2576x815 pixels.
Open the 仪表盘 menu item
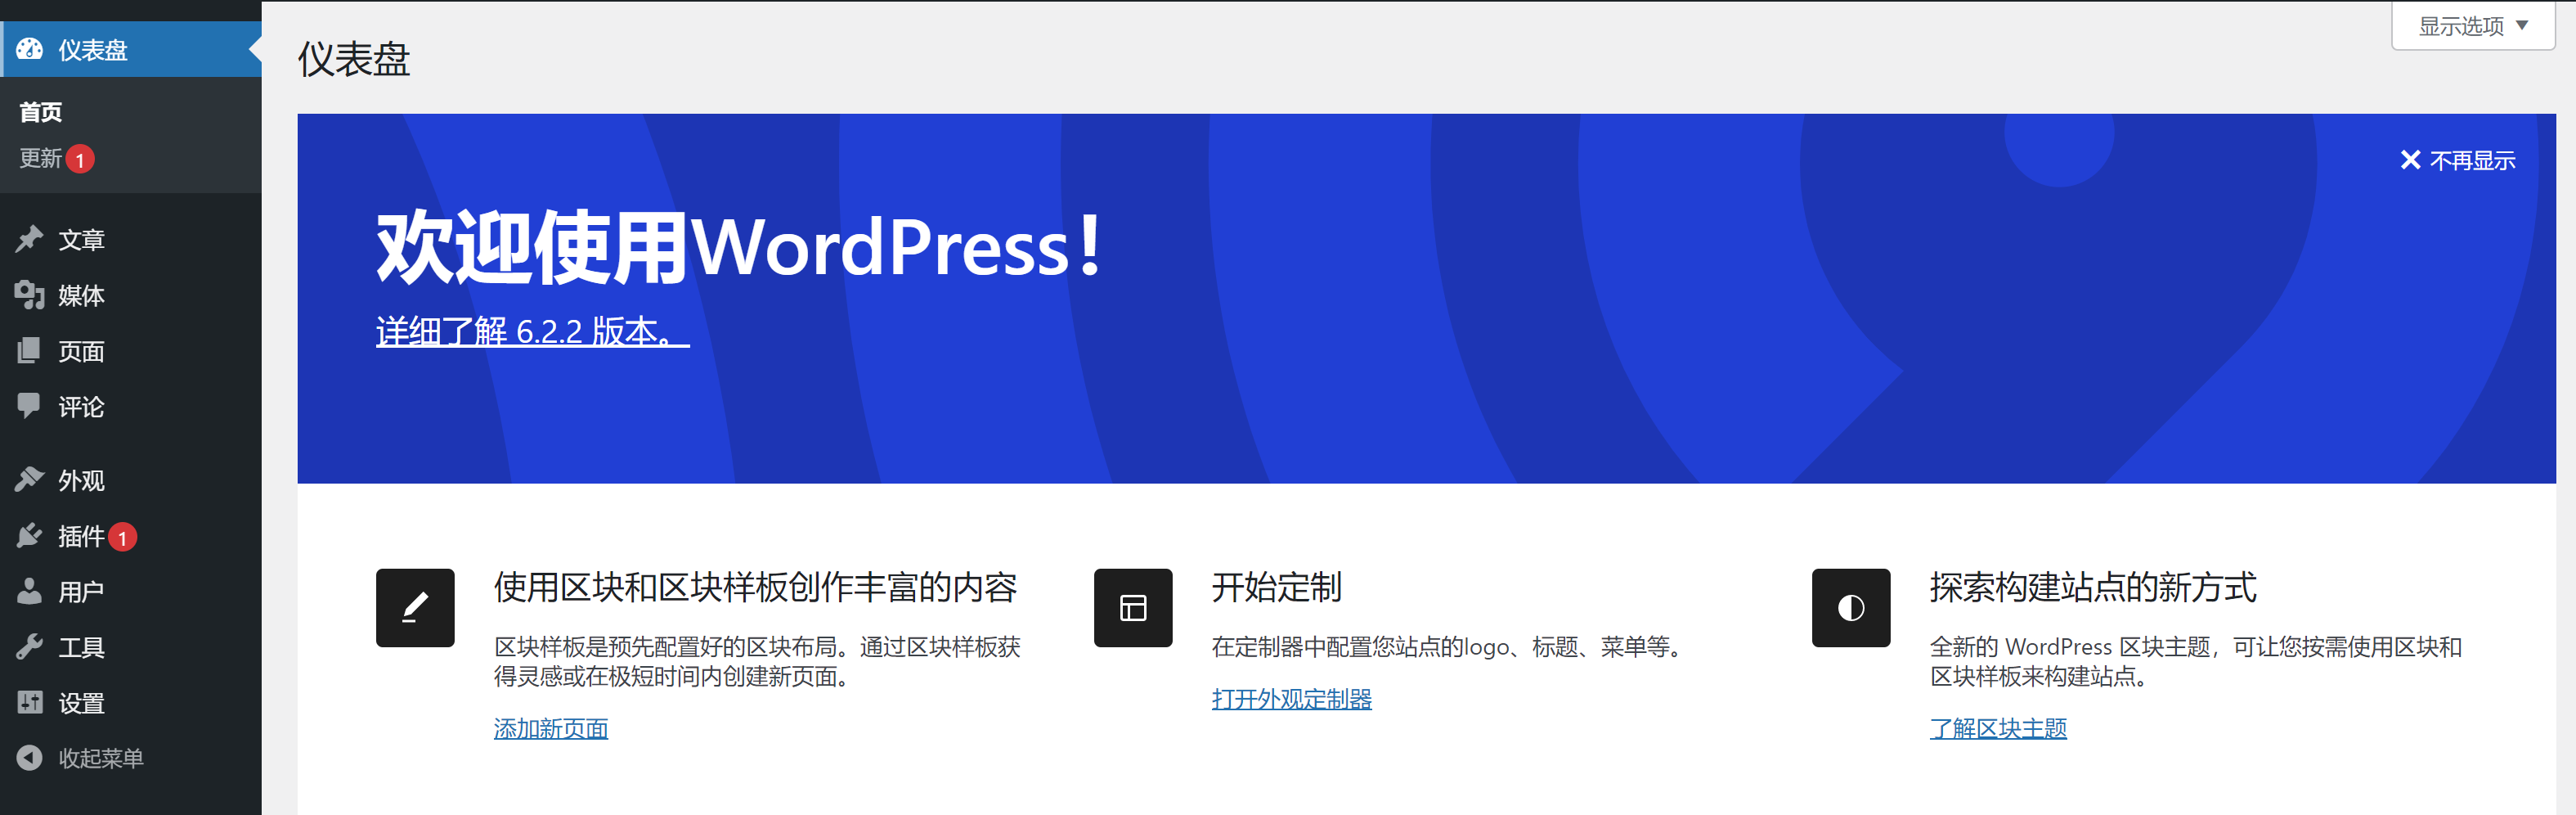tap(131, 49)
